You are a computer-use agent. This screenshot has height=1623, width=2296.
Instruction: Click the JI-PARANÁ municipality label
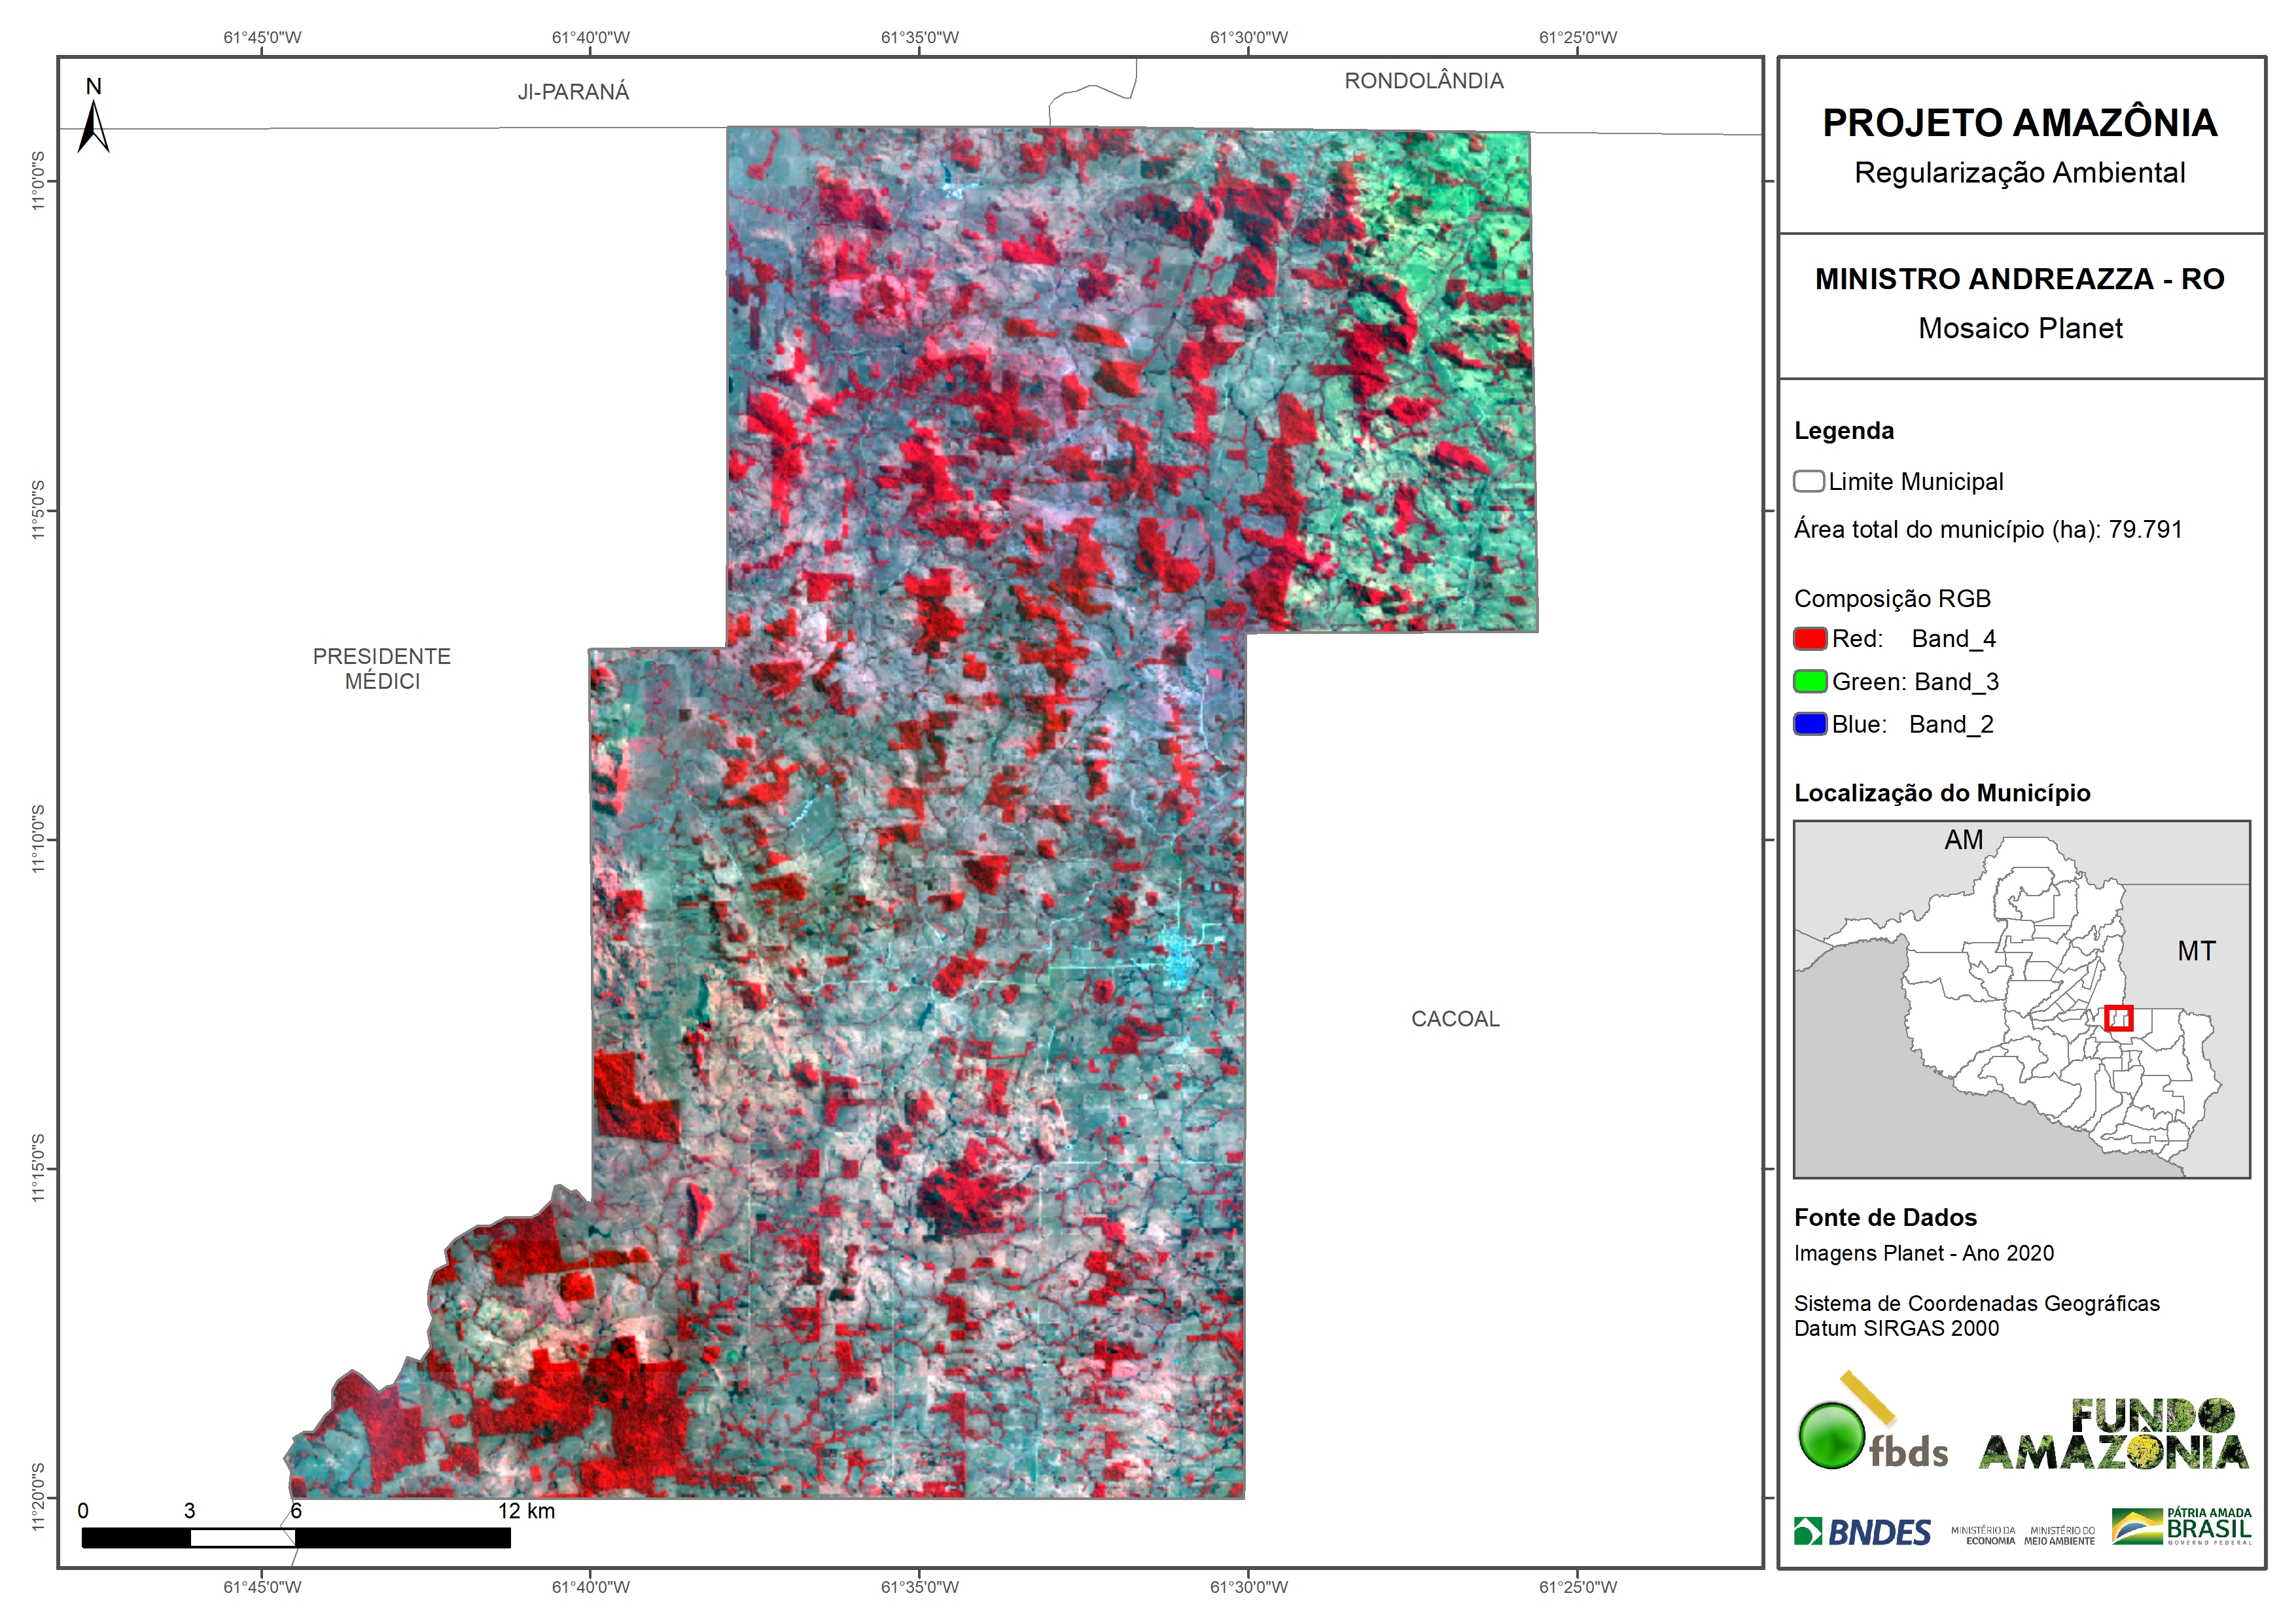coord(573,92)
